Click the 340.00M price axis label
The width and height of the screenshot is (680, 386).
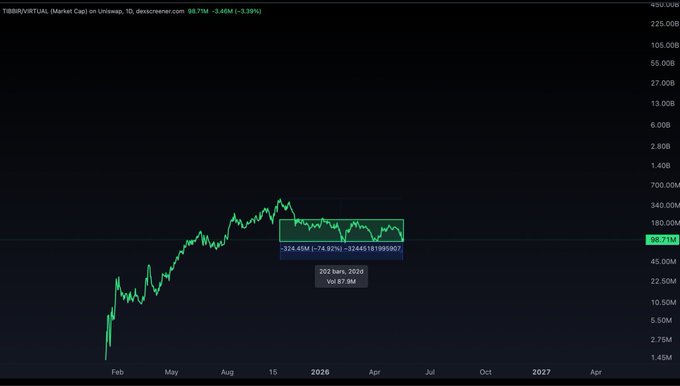tap(665, 205)
